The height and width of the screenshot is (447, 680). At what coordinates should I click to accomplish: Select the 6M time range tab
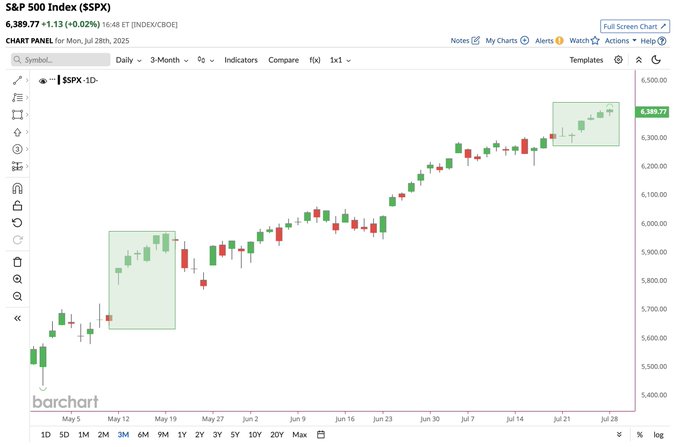click(143, 434)
